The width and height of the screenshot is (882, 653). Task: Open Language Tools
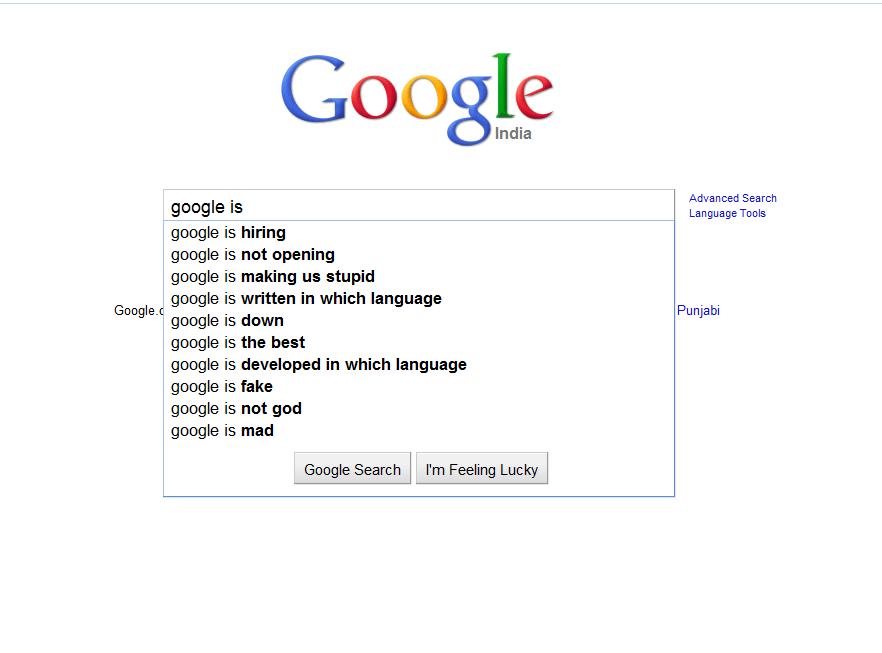click(x=727, y=212)
